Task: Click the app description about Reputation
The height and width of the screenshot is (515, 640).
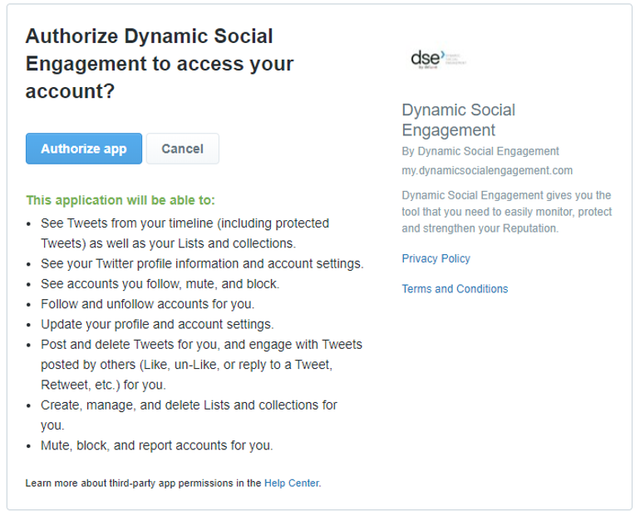Action: point(507,212)
